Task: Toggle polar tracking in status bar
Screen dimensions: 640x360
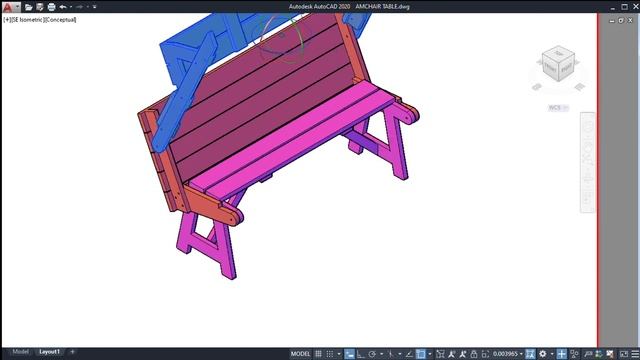Action: pos(372,354)
